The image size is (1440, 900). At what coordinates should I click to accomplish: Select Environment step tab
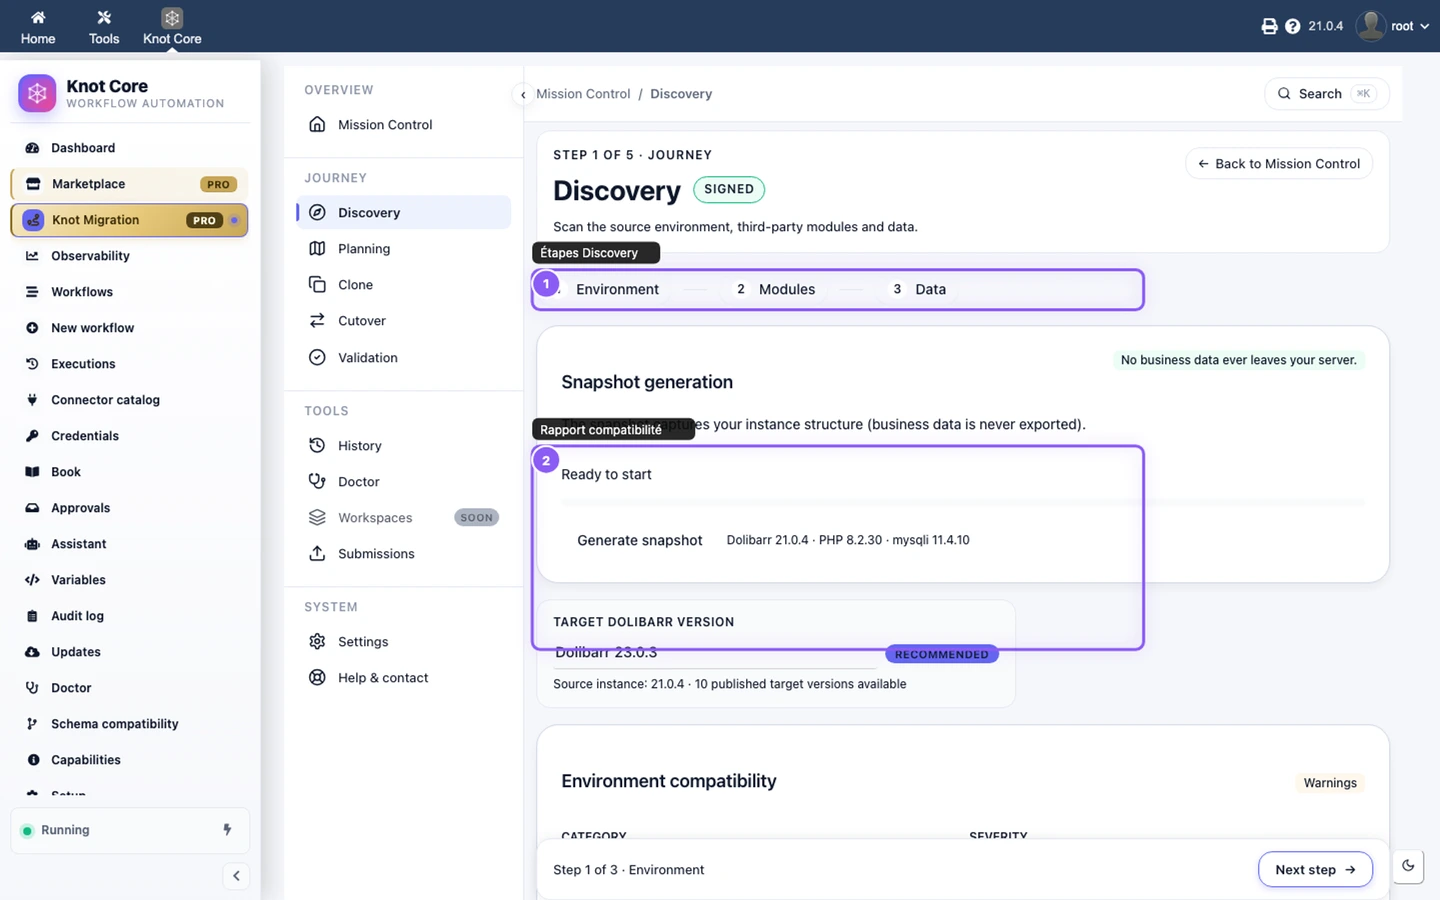coord(602,289)
